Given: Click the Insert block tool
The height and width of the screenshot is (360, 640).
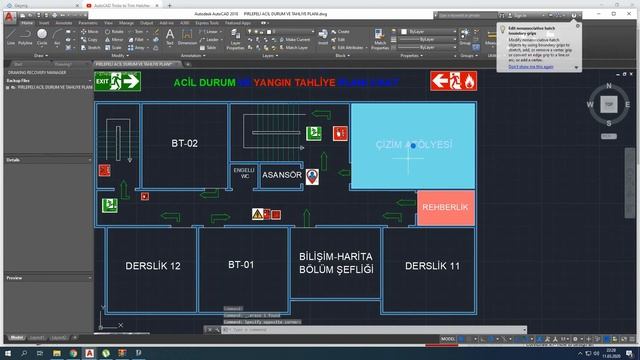Looking at the screenshot, I should click(x=323, y=37).
